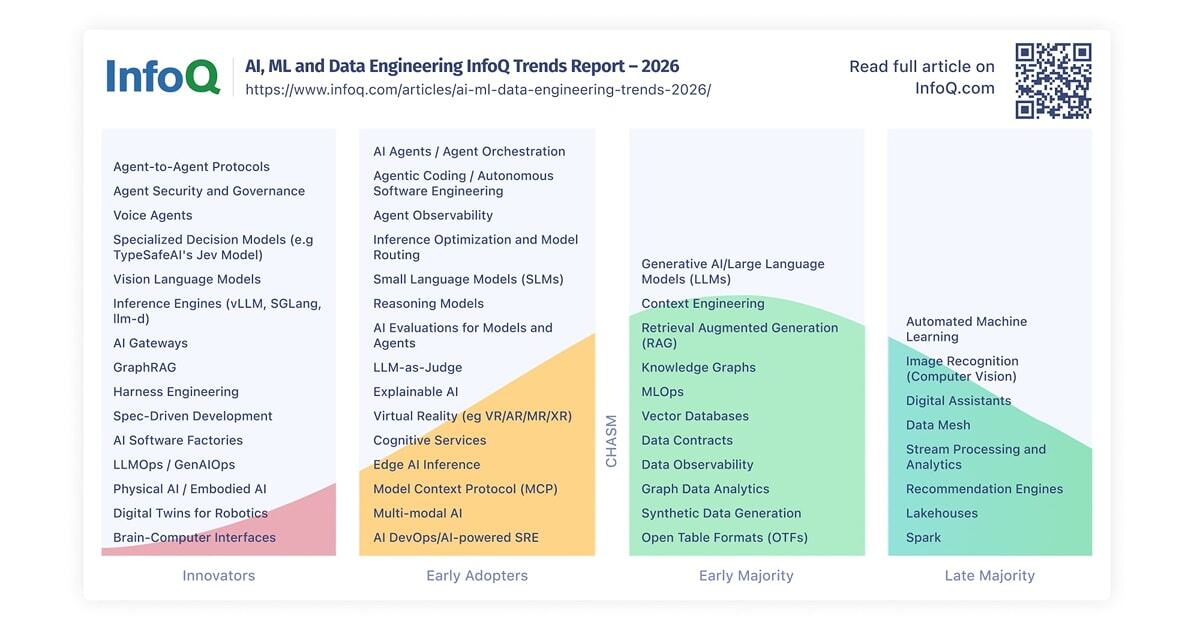Select 'Data Mesh' item

[938, 425]
